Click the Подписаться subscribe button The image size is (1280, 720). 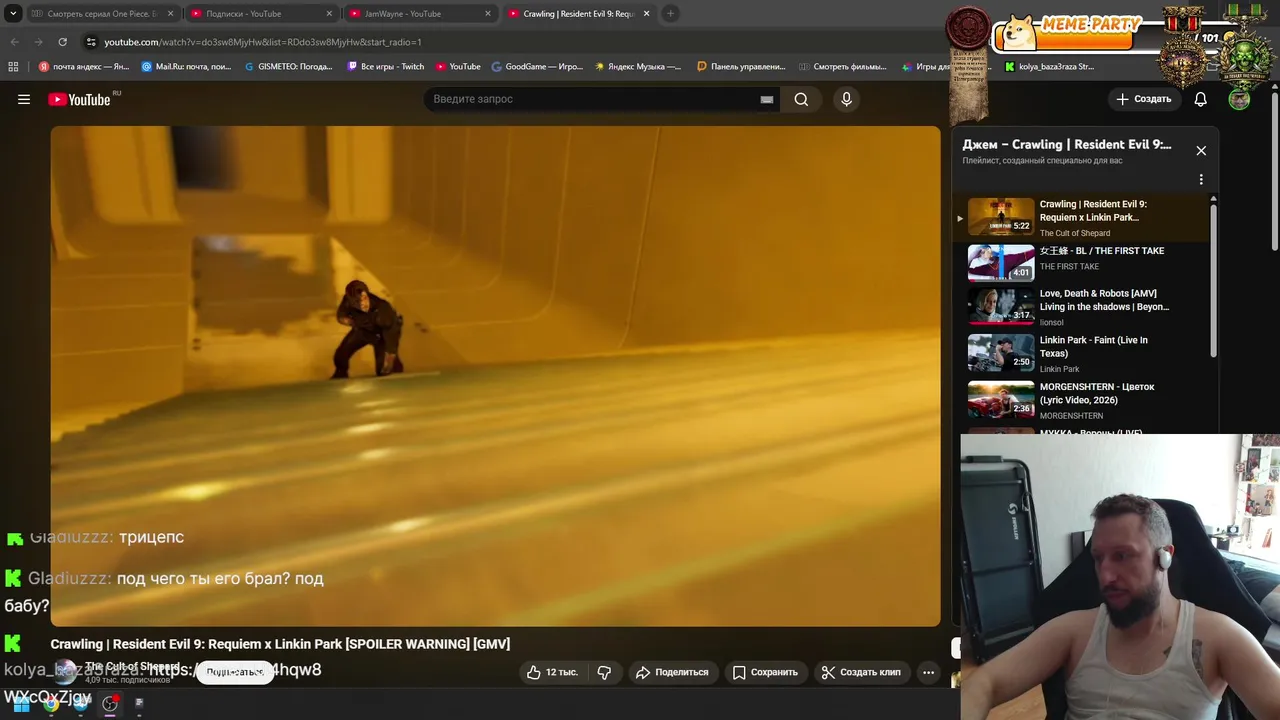235,672
